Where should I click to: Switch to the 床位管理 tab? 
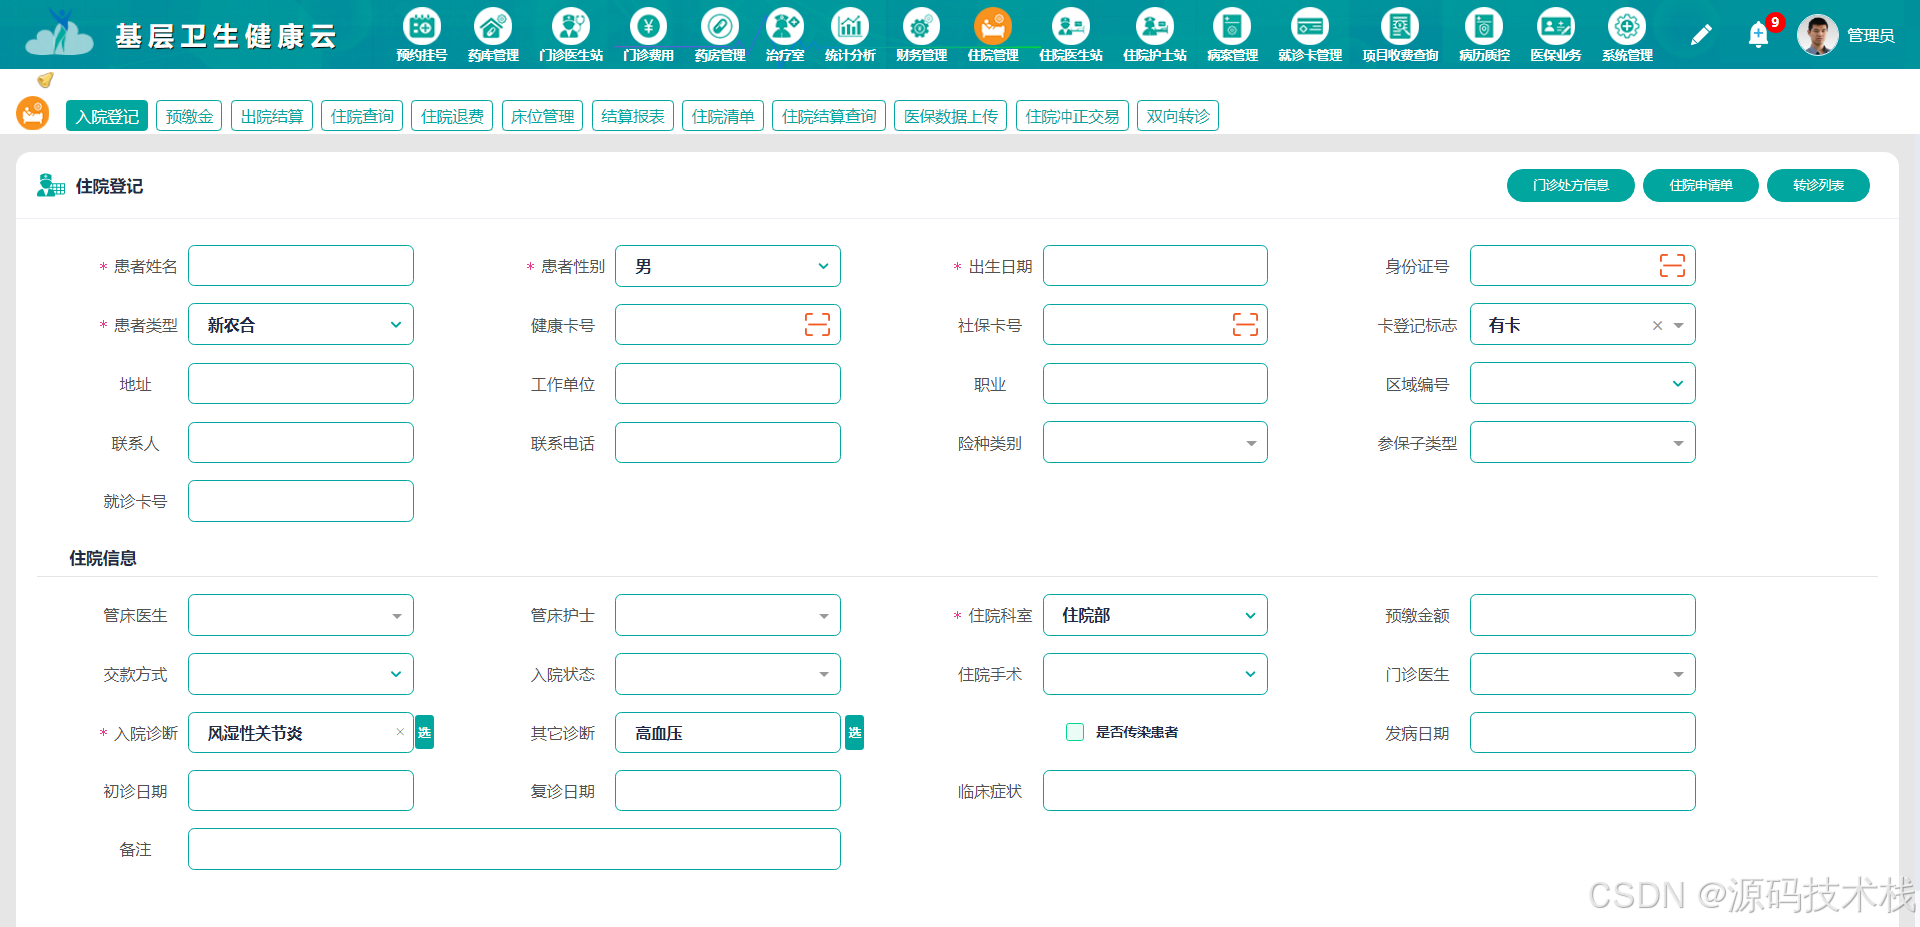click(542, 116)
